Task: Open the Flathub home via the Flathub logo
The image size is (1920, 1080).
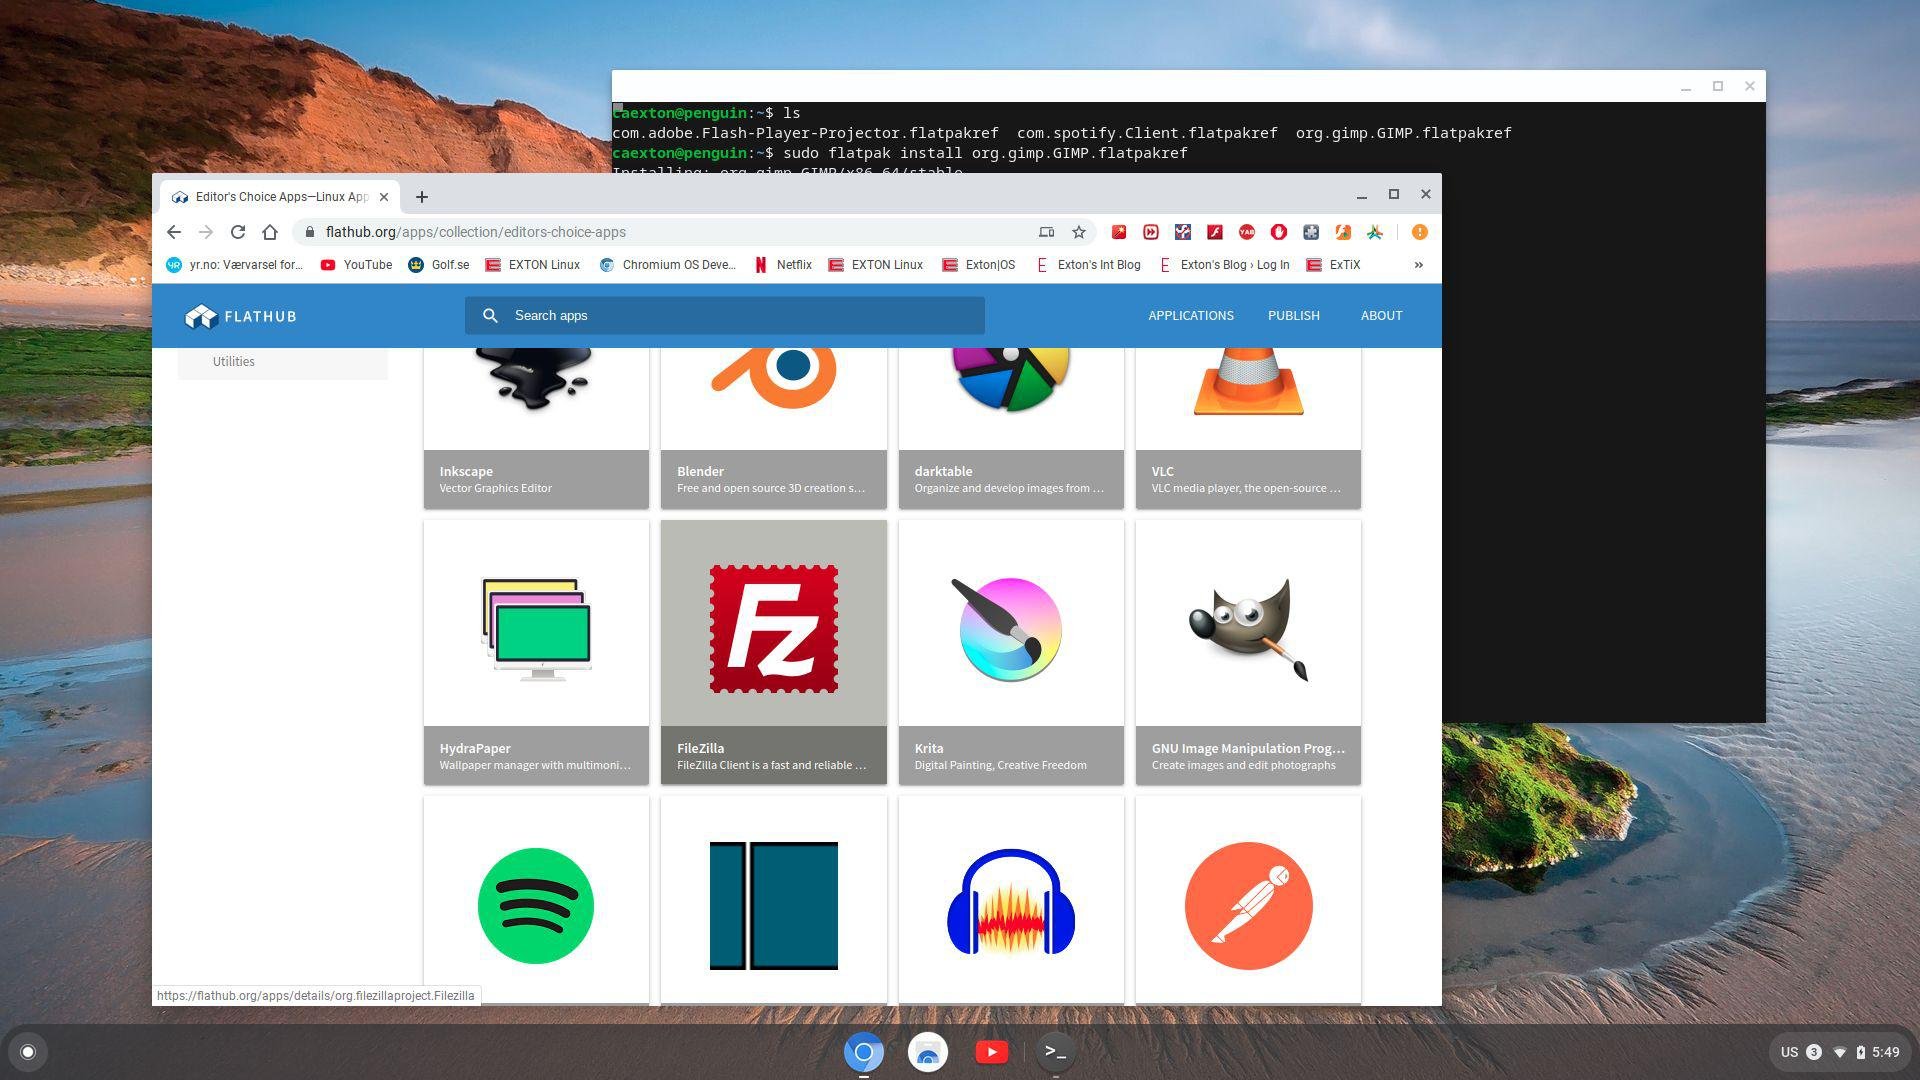Action: [x=240, y=316]
